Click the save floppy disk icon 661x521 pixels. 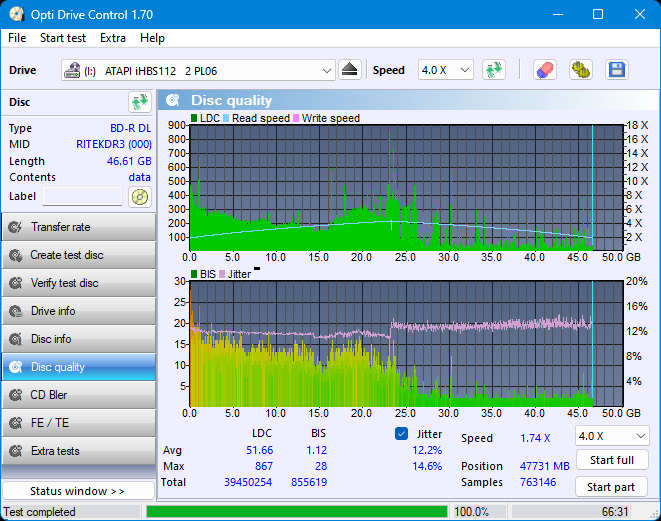[x=617, y=70]
